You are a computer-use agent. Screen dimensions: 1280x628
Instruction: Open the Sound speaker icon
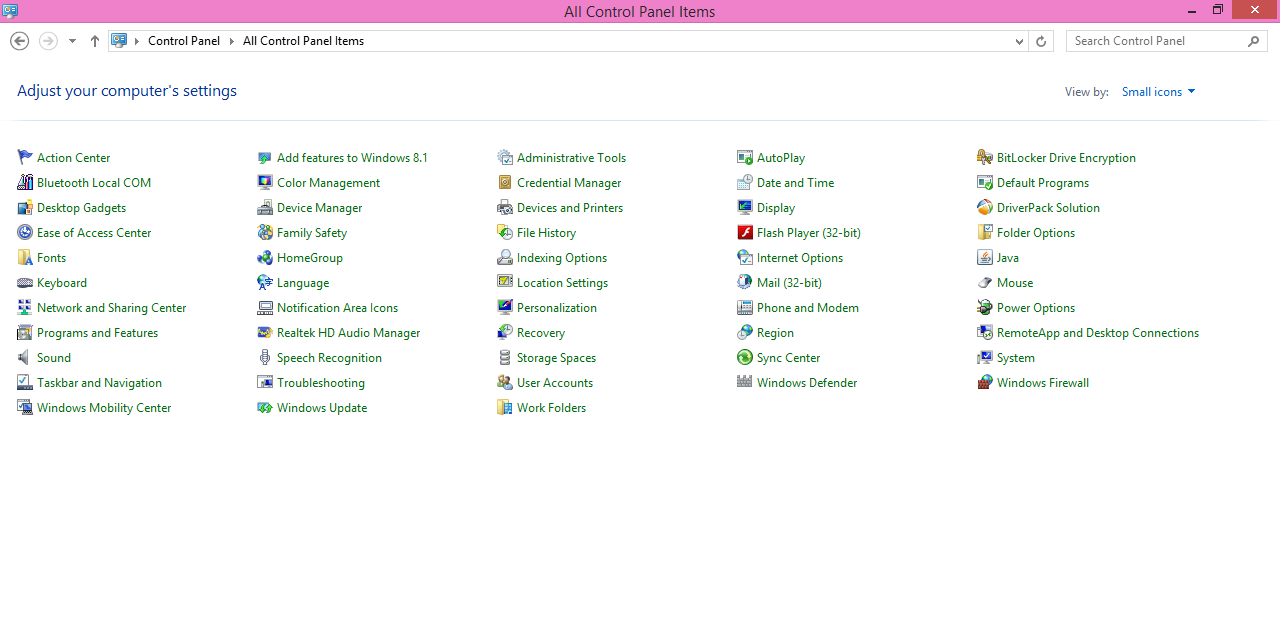click(25, 357)
